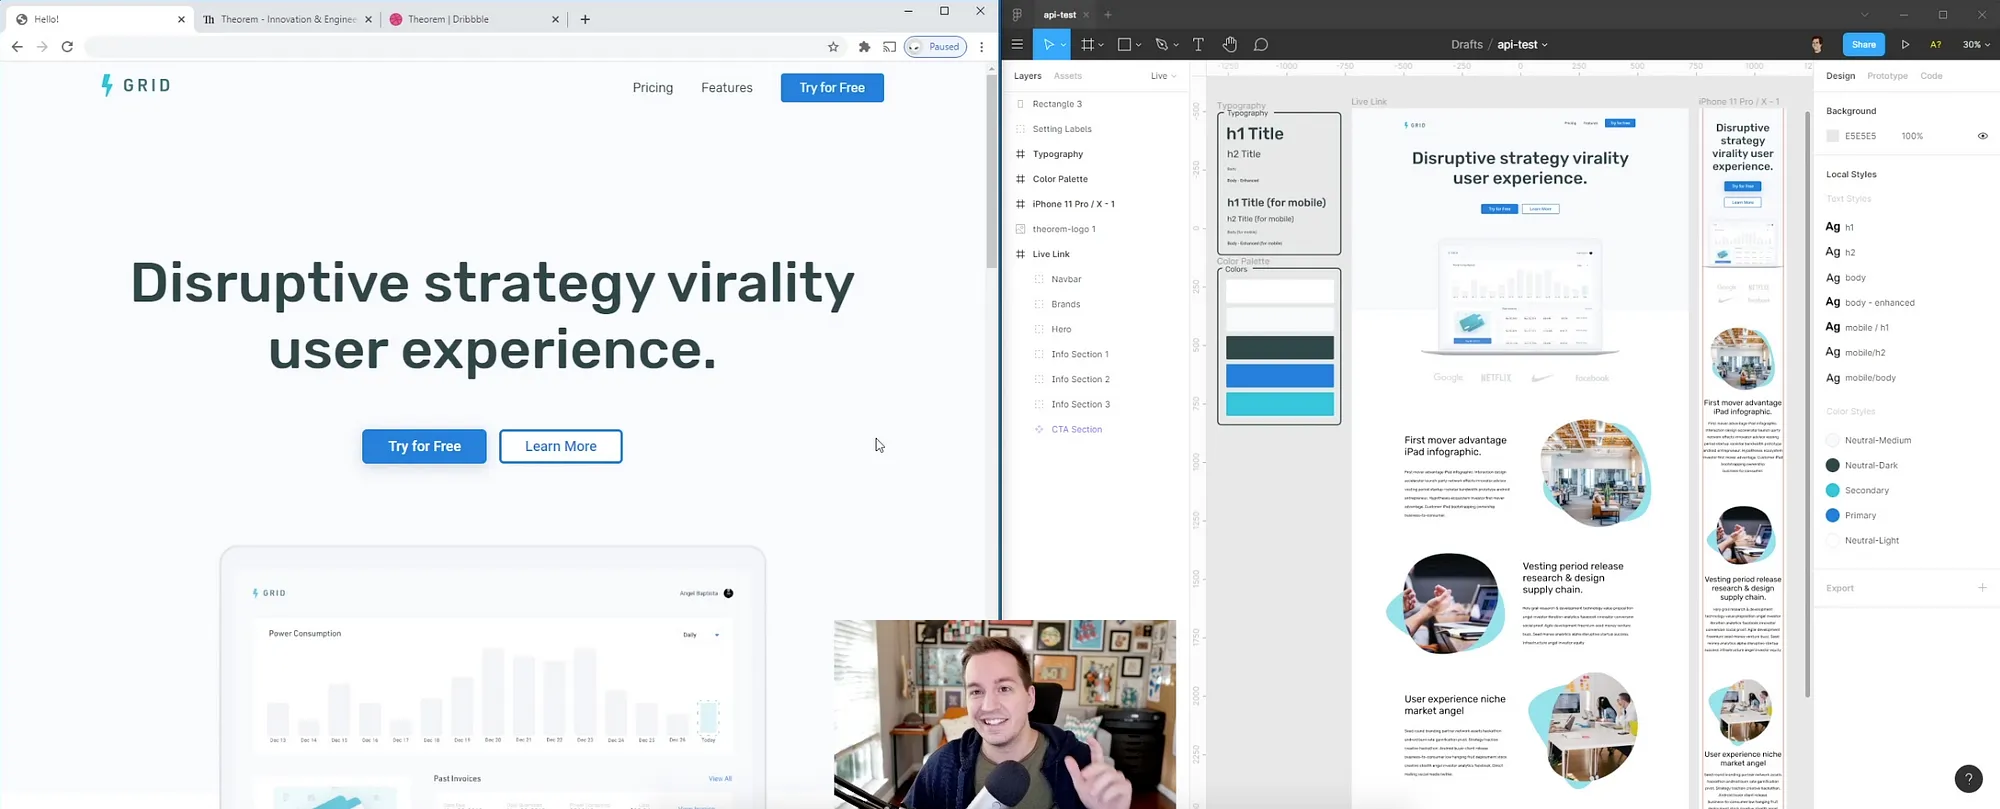
Task: Toggle Background color visibility eye
Action: pyautogui.click(x=1982, y=136)
